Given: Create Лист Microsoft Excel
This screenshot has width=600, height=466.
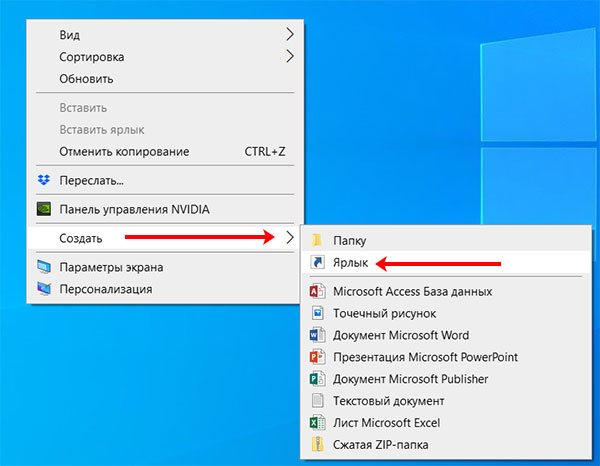Looking at the screenshot, I should click(x=446, y=422).
